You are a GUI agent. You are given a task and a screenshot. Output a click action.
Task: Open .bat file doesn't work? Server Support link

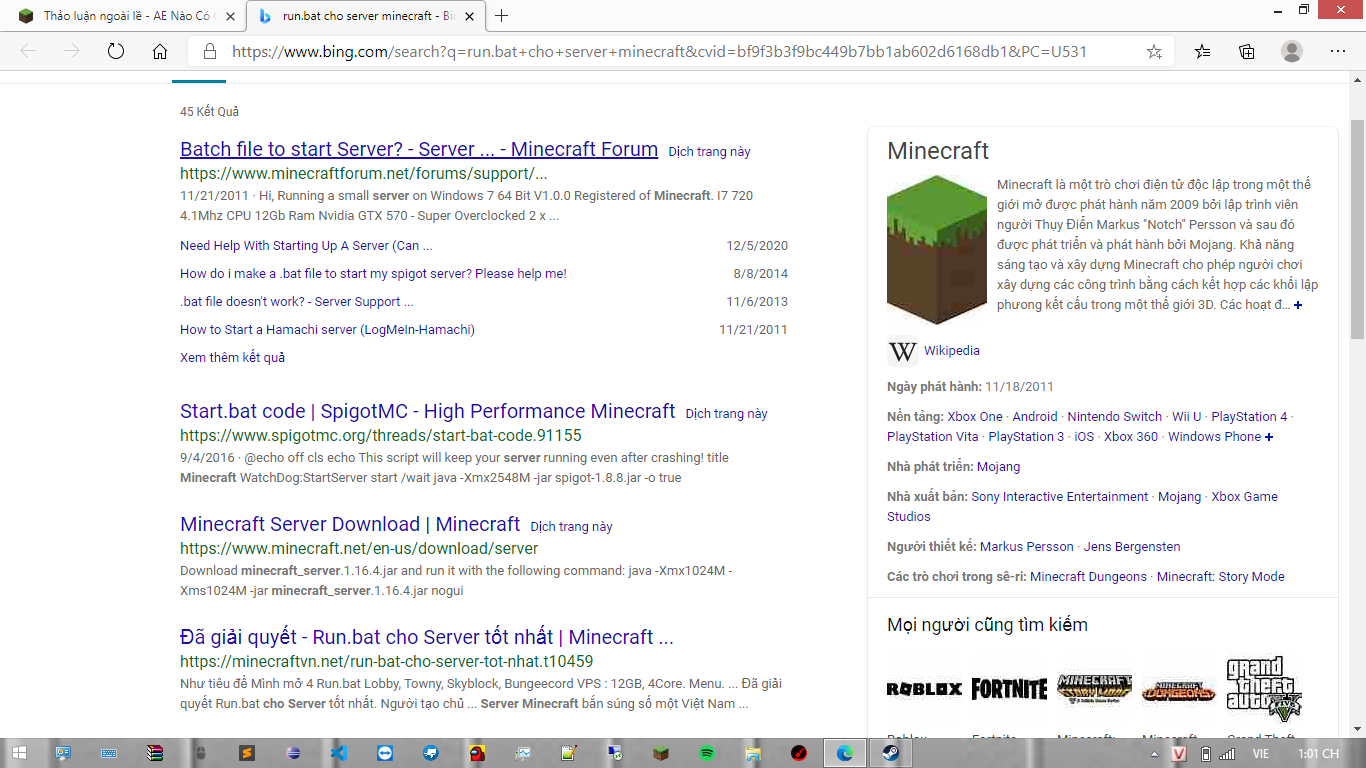[x=297, y=302]
